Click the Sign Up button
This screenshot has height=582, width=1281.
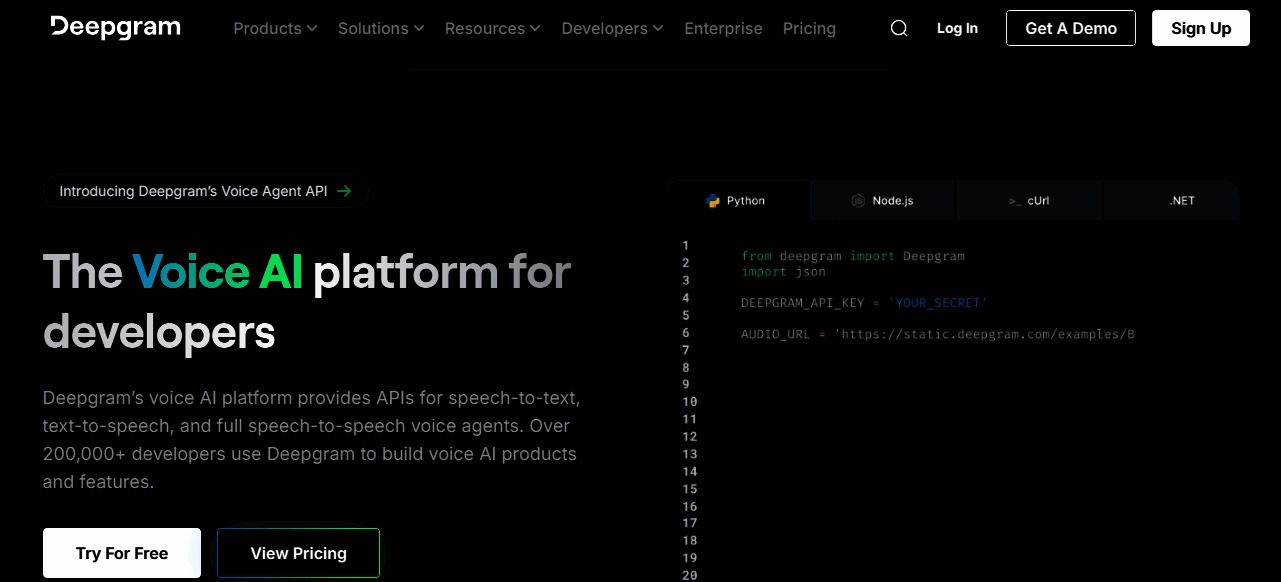pos(1201,28)
